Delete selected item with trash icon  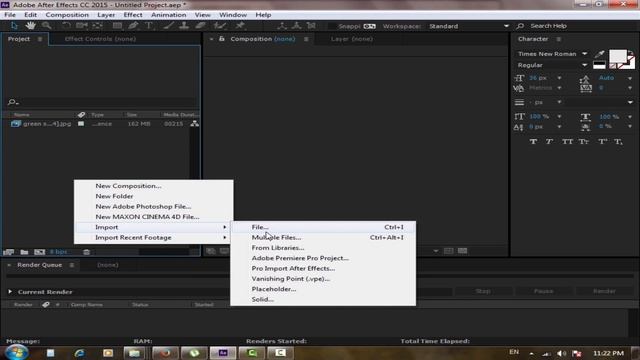87,252
